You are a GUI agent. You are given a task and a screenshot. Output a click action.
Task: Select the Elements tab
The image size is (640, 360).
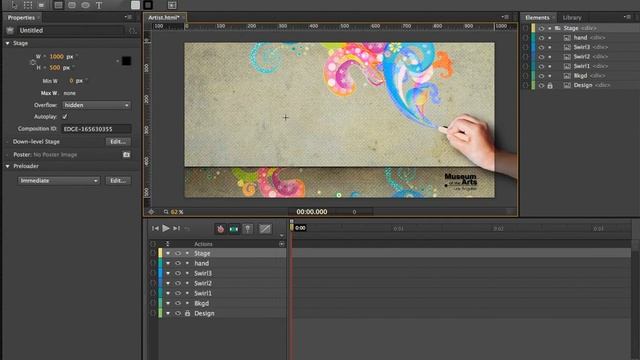pyautogui.click(x=537, y=18)
